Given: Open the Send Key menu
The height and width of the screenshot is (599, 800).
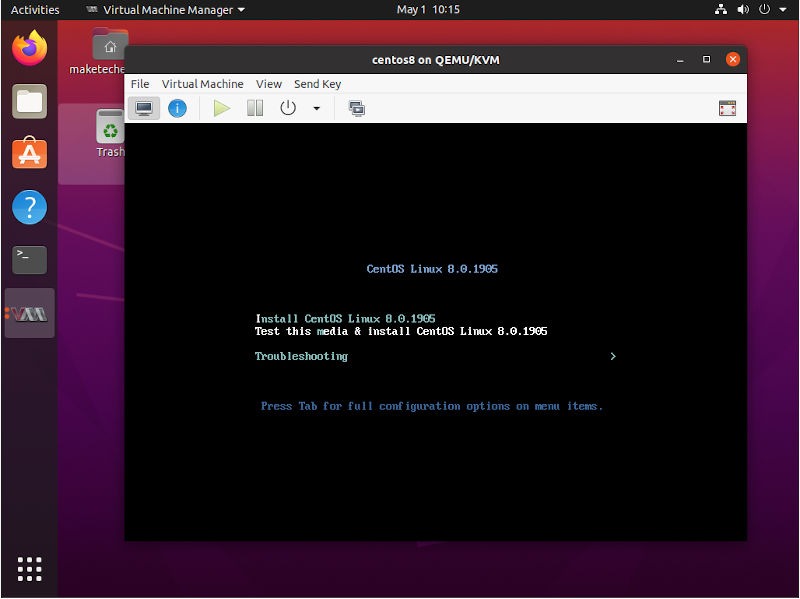Looking at the screenshot, I should point(318,84).
